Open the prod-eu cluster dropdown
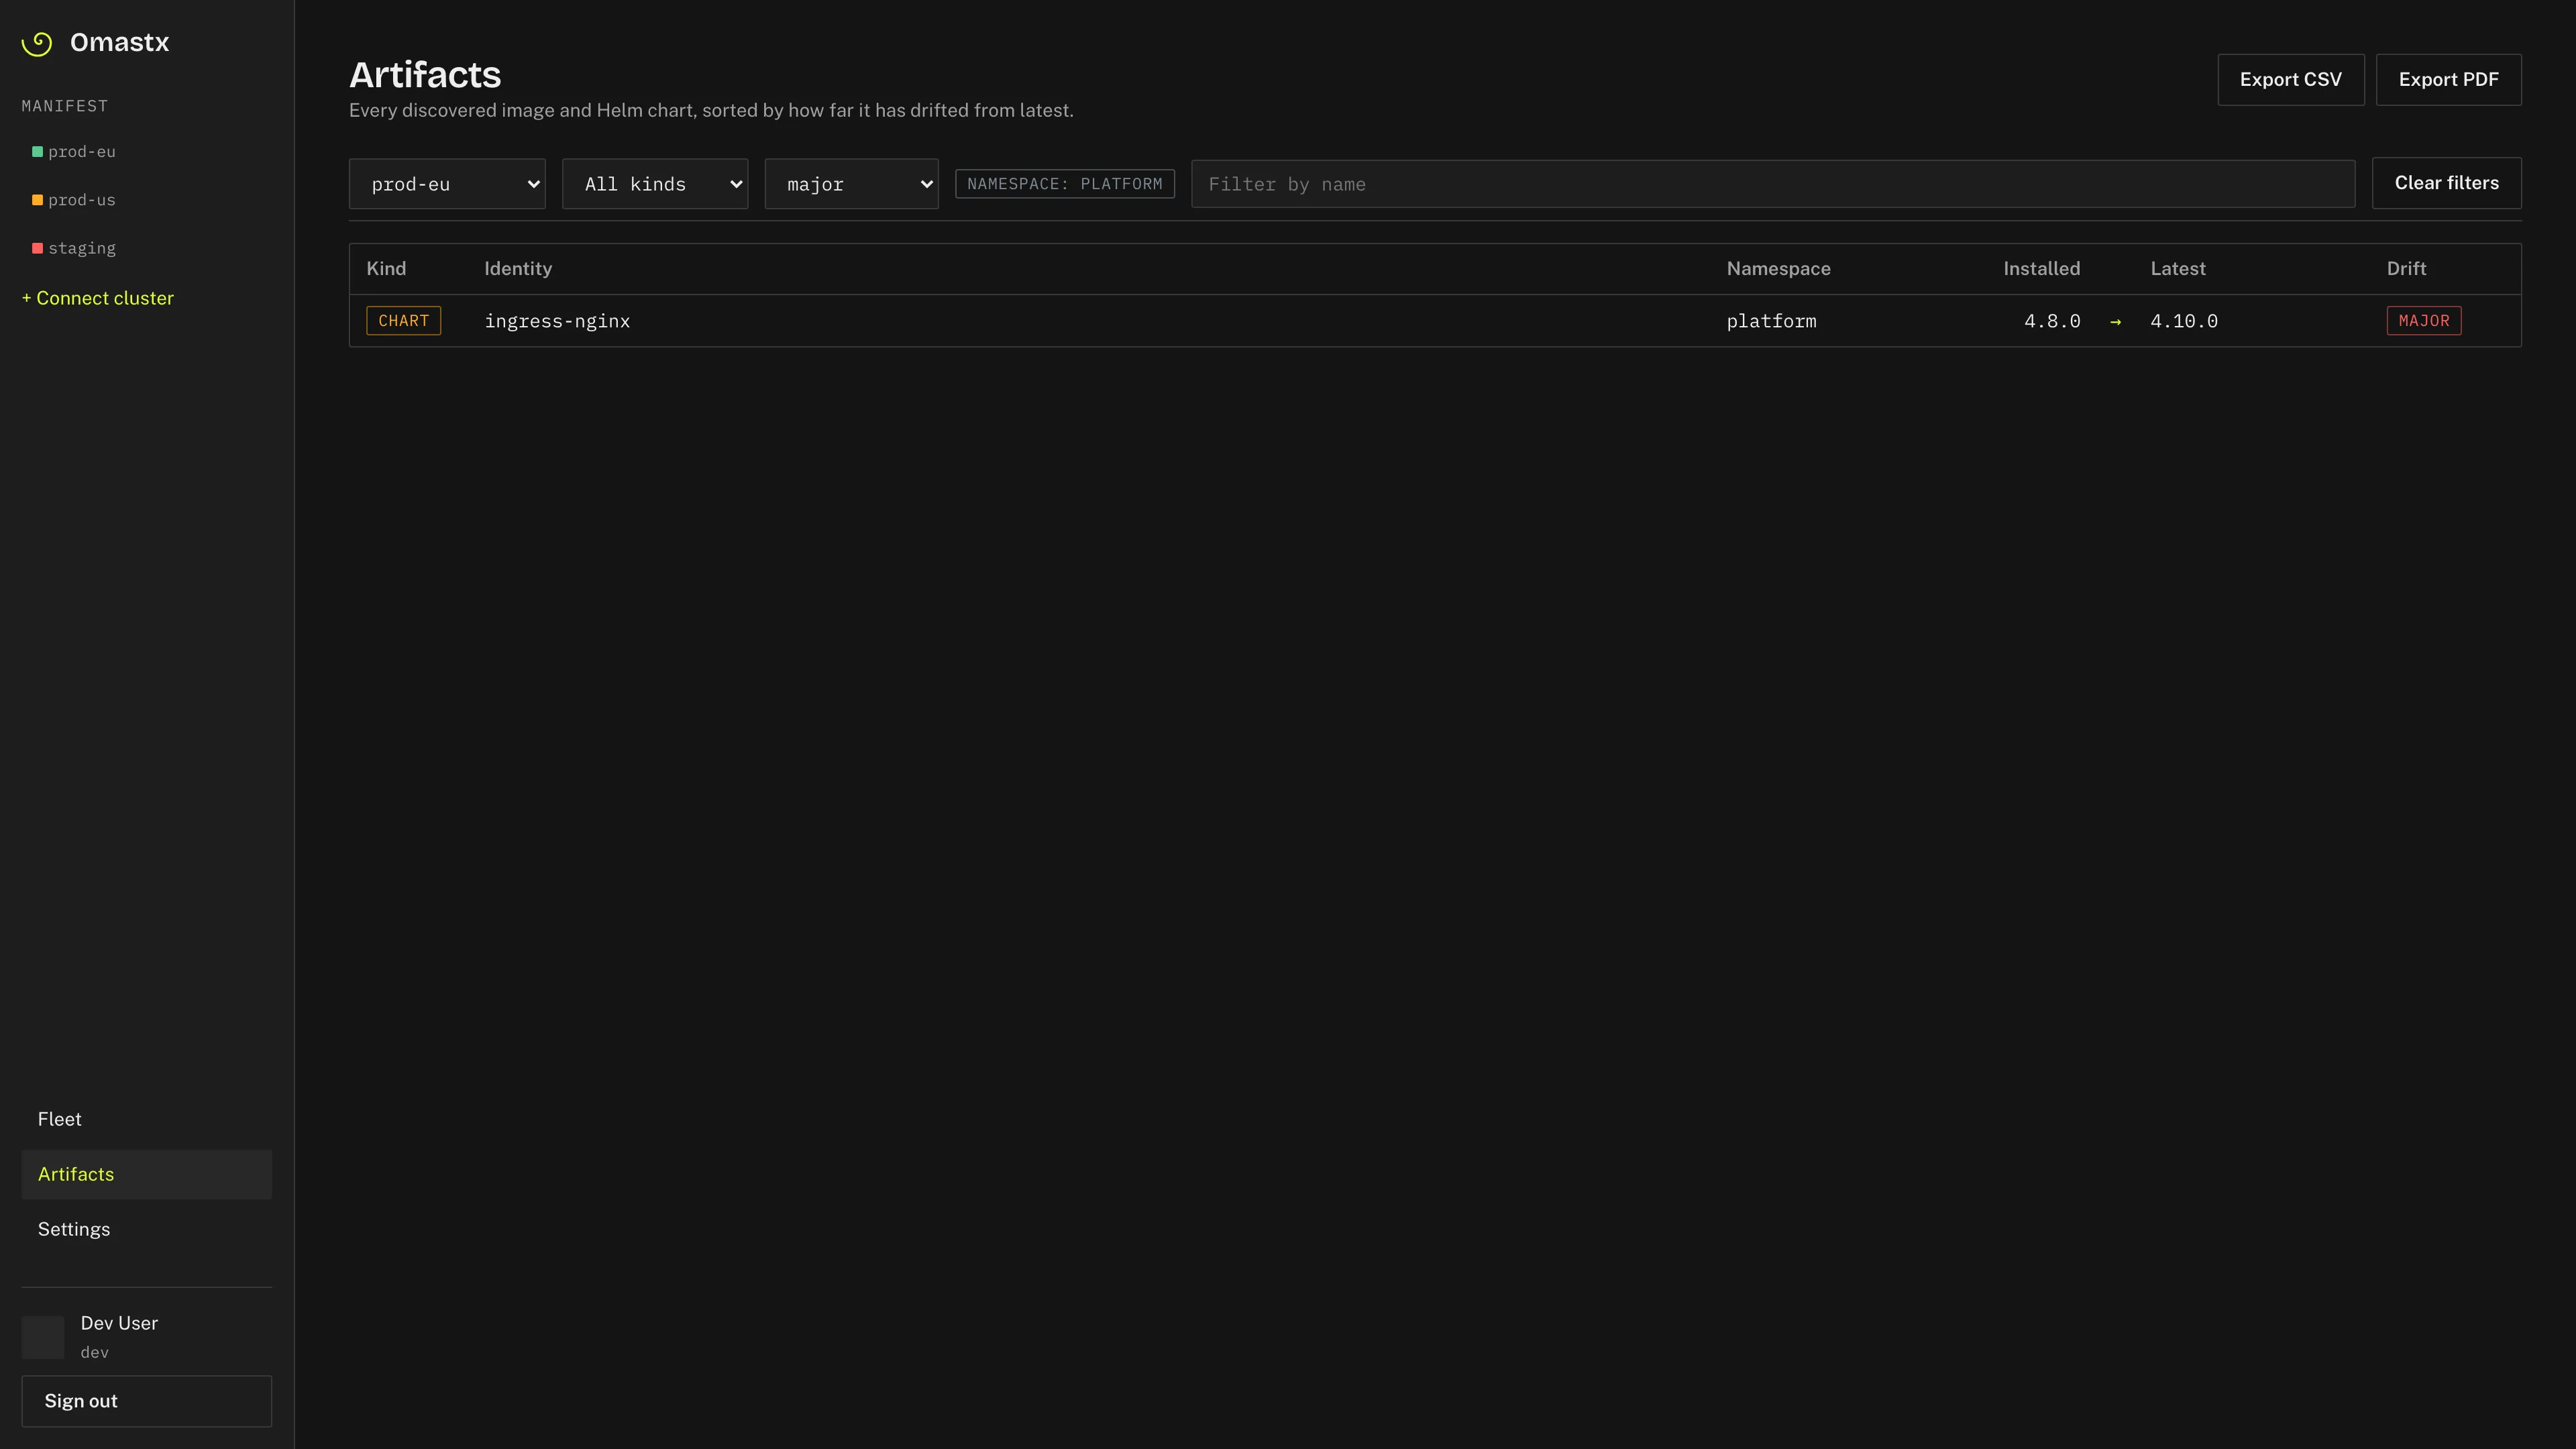Image resolution: width=2576 pixels, height=1449 pixels. coord(447,184)
